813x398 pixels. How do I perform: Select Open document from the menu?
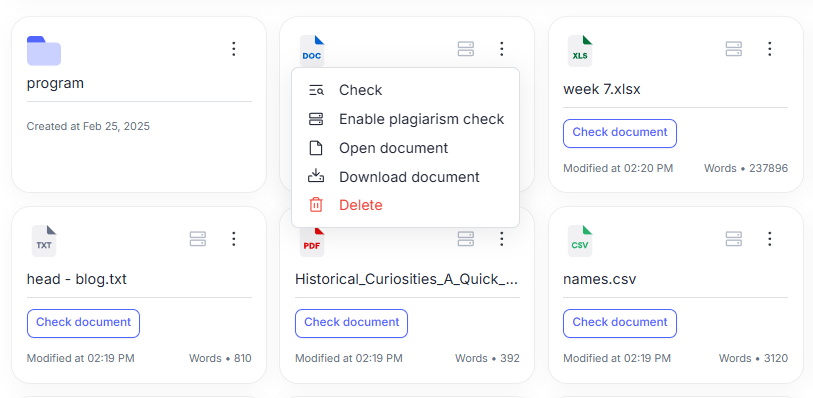pyautogui.click(x=405, y=148)
